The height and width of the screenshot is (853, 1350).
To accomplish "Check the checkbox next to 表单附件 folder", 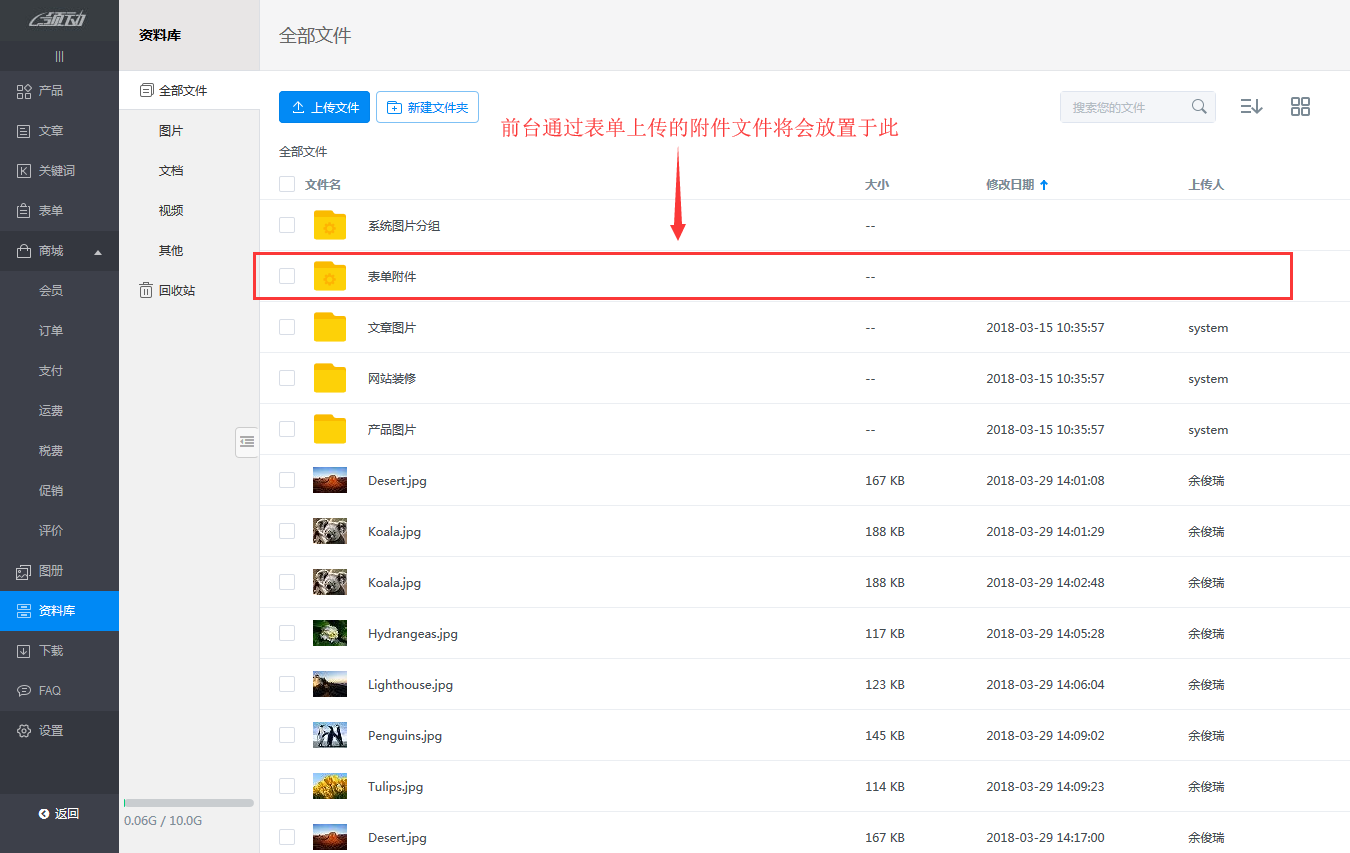I will click(x=287, y=276).
